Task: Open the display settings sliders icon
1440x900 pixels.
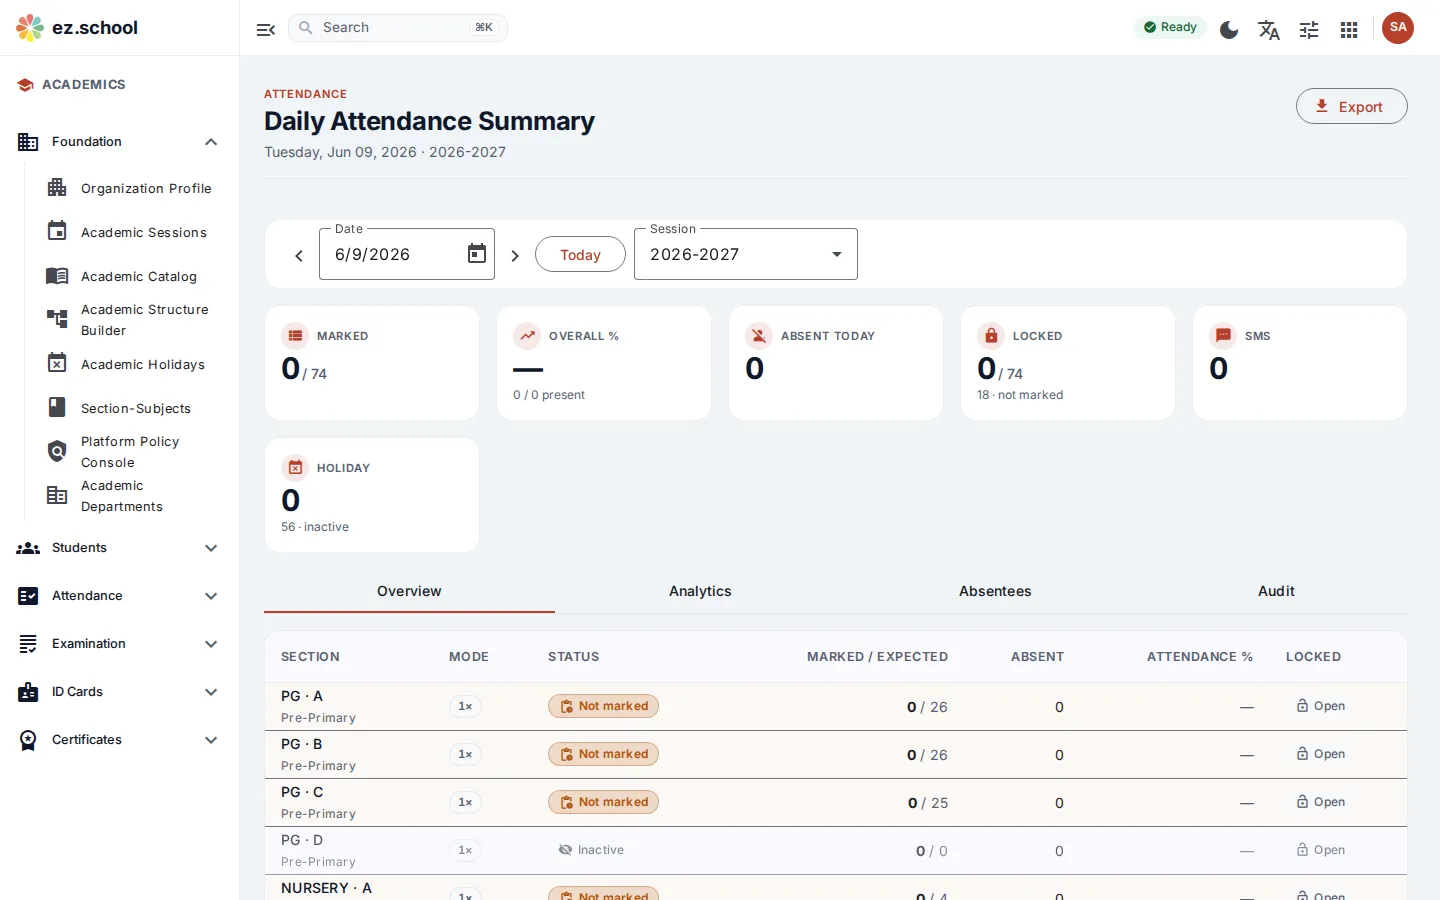Action: pyautogui.click(x=1309, y=29)
